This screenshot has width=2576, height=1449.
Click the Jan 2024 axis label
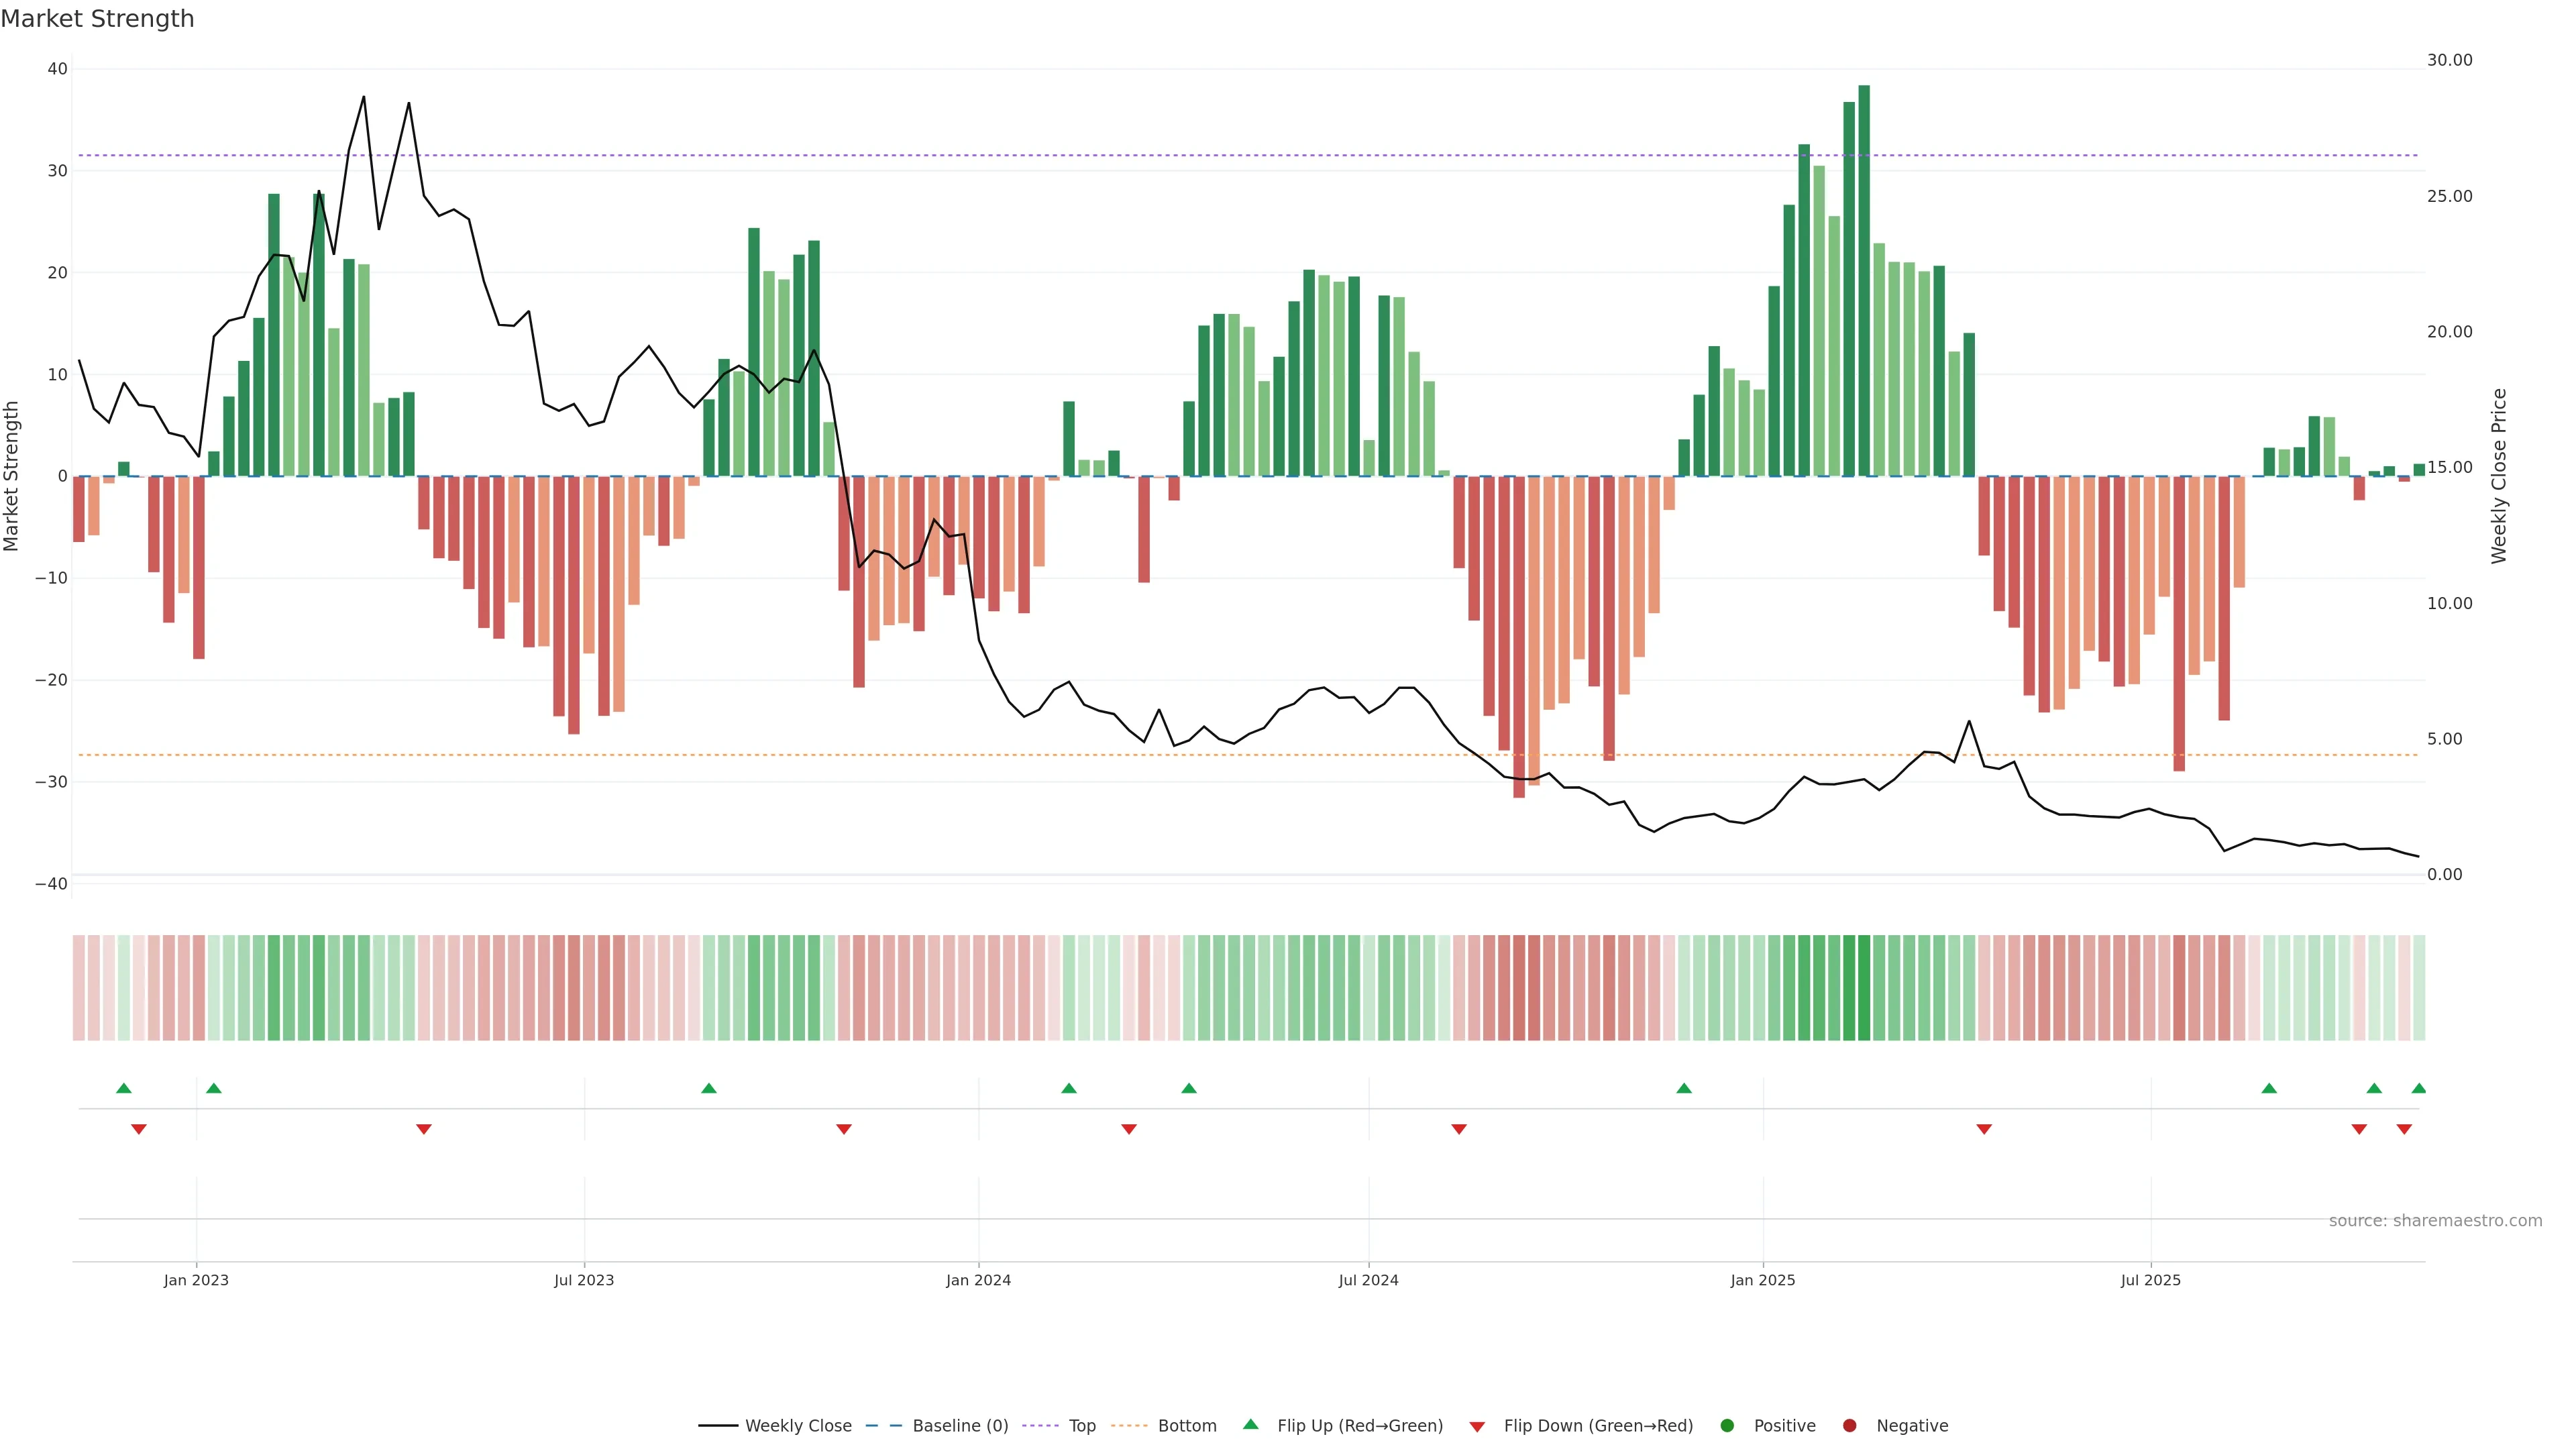[x=978, y=1280]
